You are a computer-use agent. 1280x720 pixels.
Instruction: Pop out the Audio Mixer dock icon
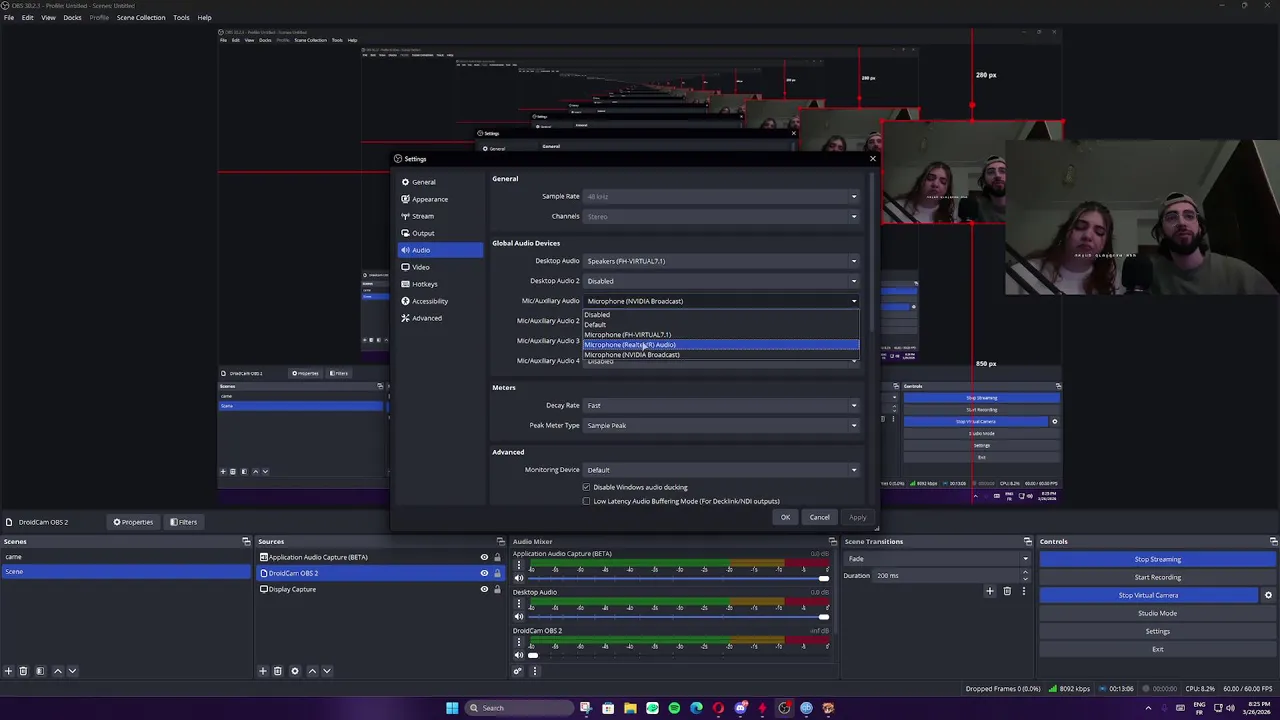click(832, 541)
